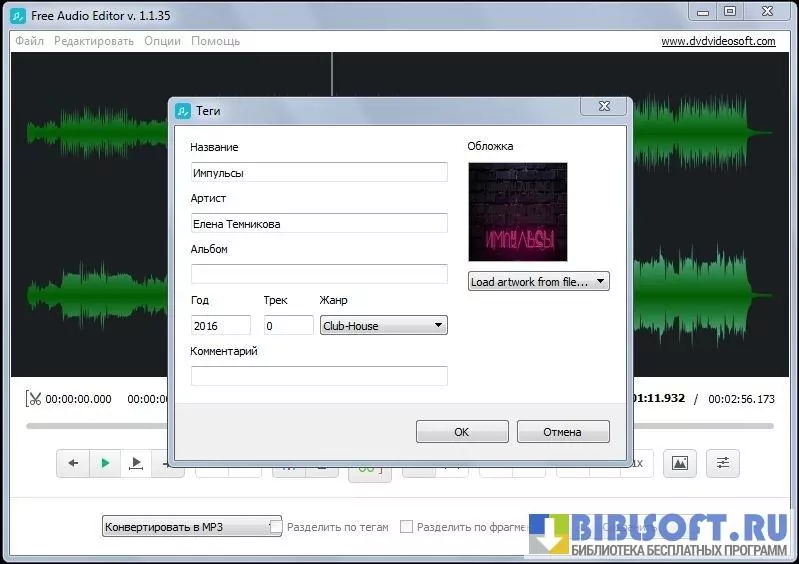Viewport: 799px width, 564px height.
Task: Click the play-selection button with underlined arrow
Action: pyautogui.click(x=136, y=463)
